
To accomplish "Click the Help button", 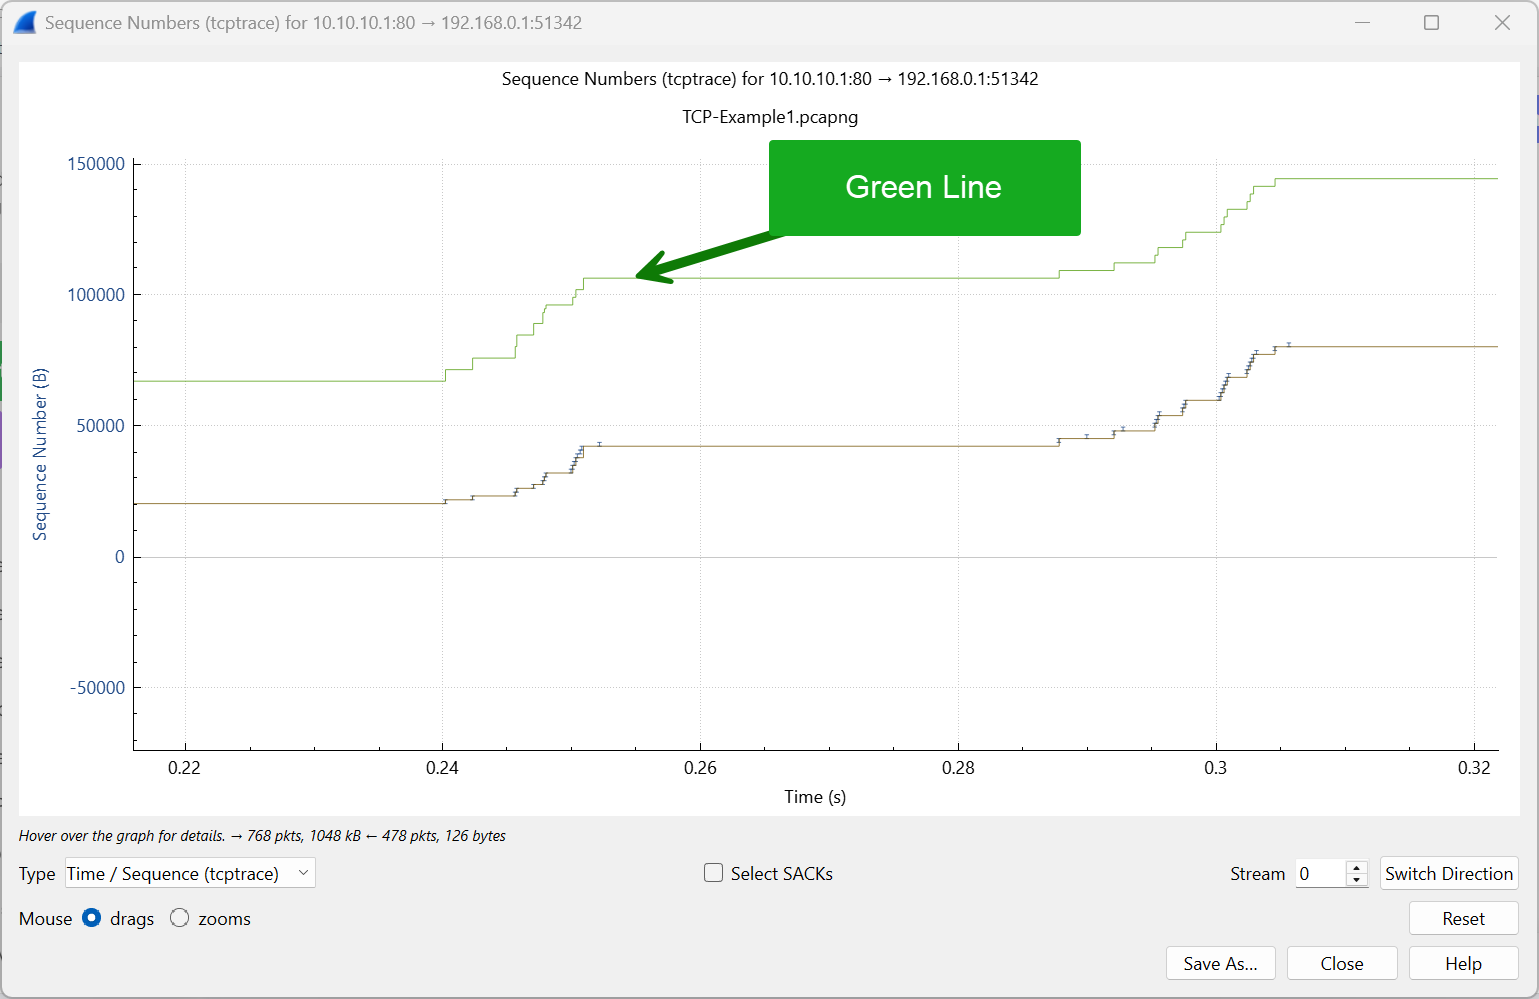I will 1463,963.
